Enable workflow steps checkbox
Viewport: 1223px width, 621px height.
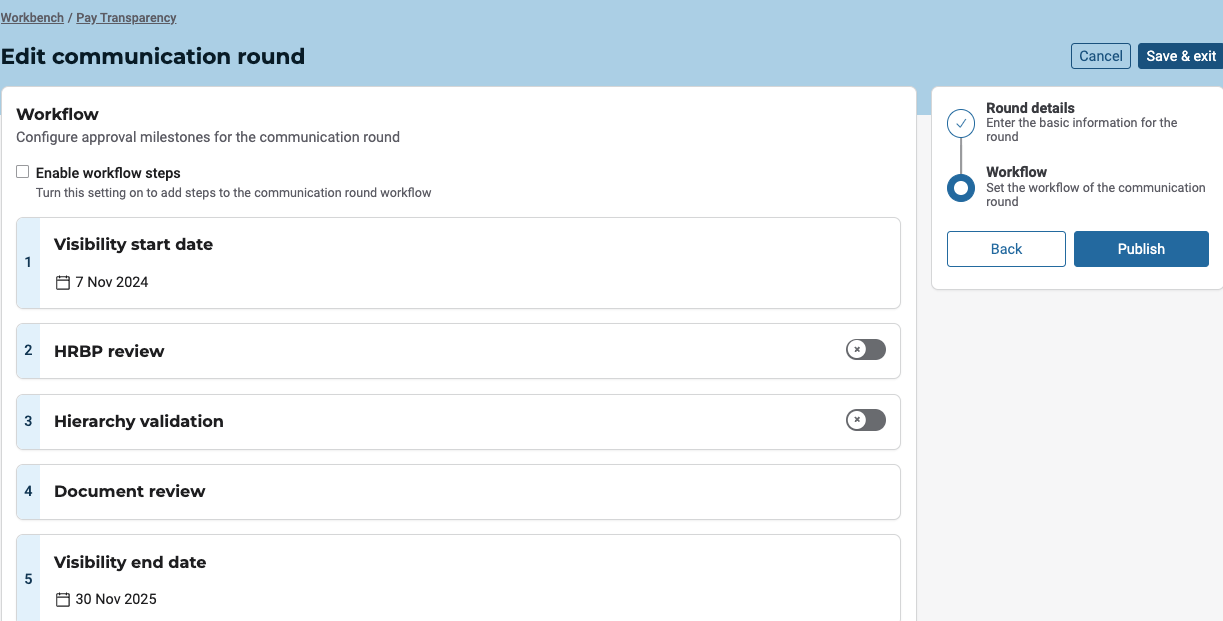click(x=23, y=172)
